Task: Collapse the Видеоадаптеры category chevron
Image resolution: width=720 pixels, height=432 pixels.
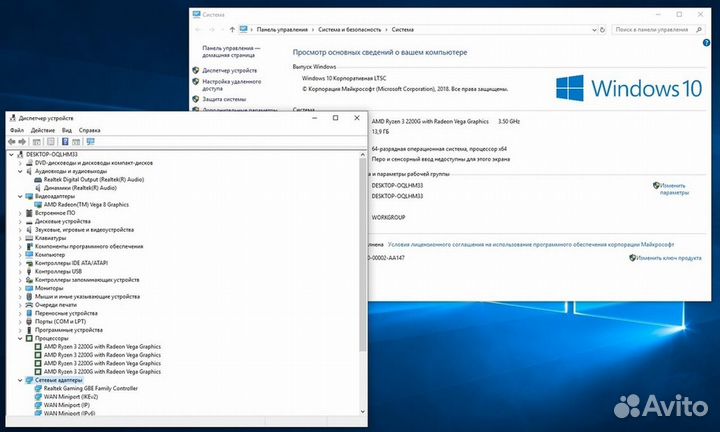Action: 20,196
